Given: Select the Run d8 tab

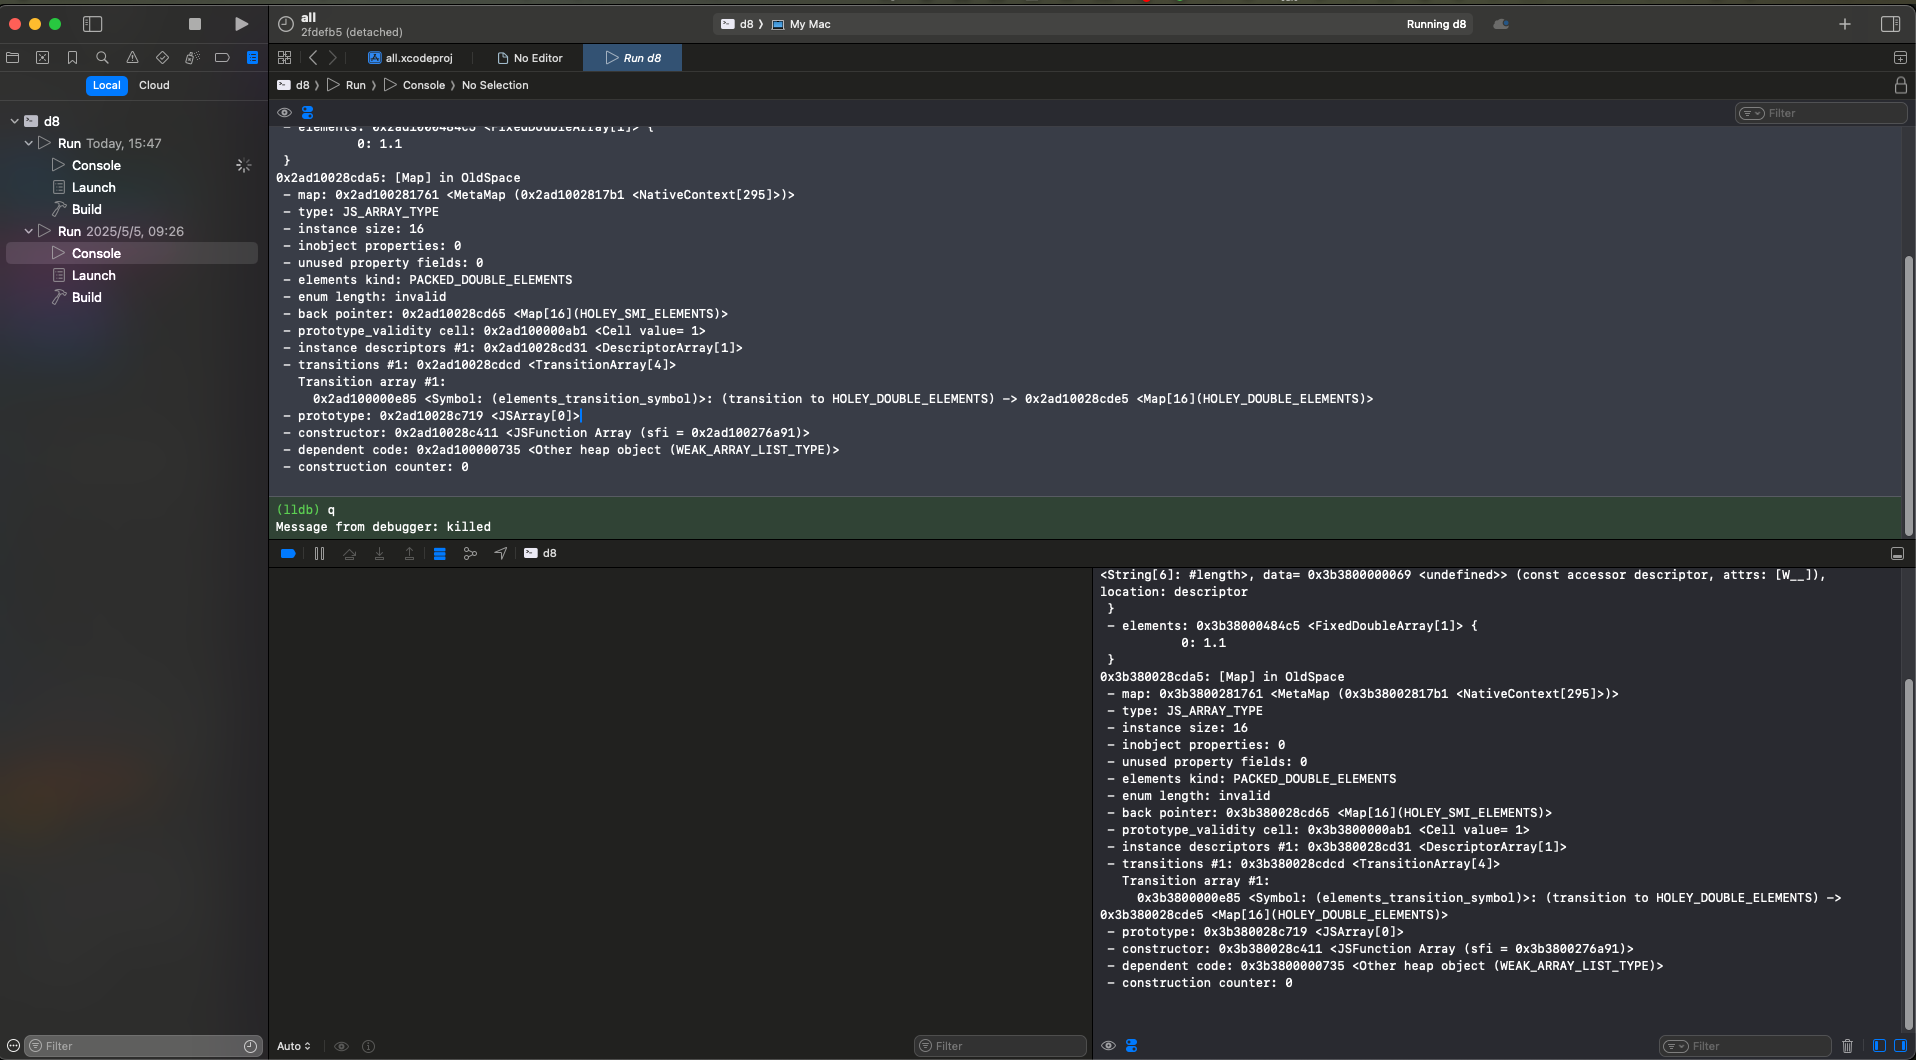Looking at the screenshot, I should click(x=632, y=58).
